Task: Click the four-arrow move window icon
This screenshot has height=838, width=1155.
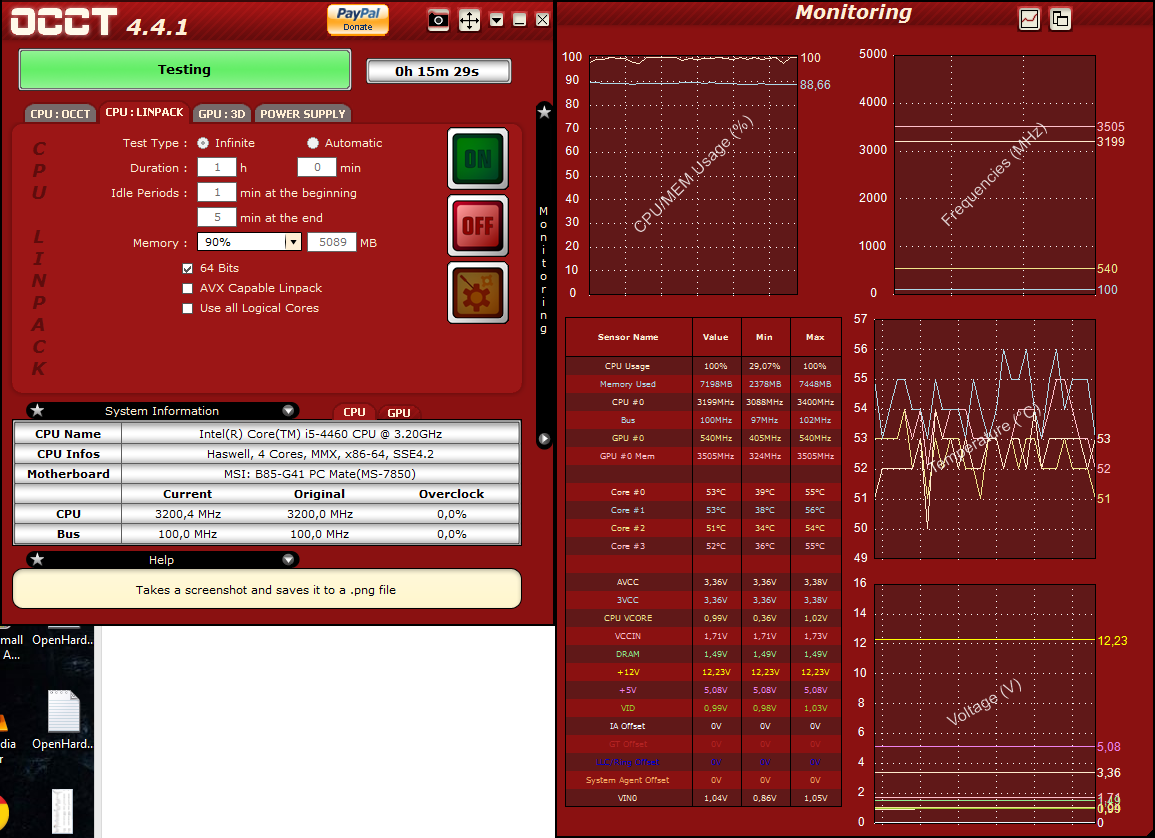Action: click(469, 20)
